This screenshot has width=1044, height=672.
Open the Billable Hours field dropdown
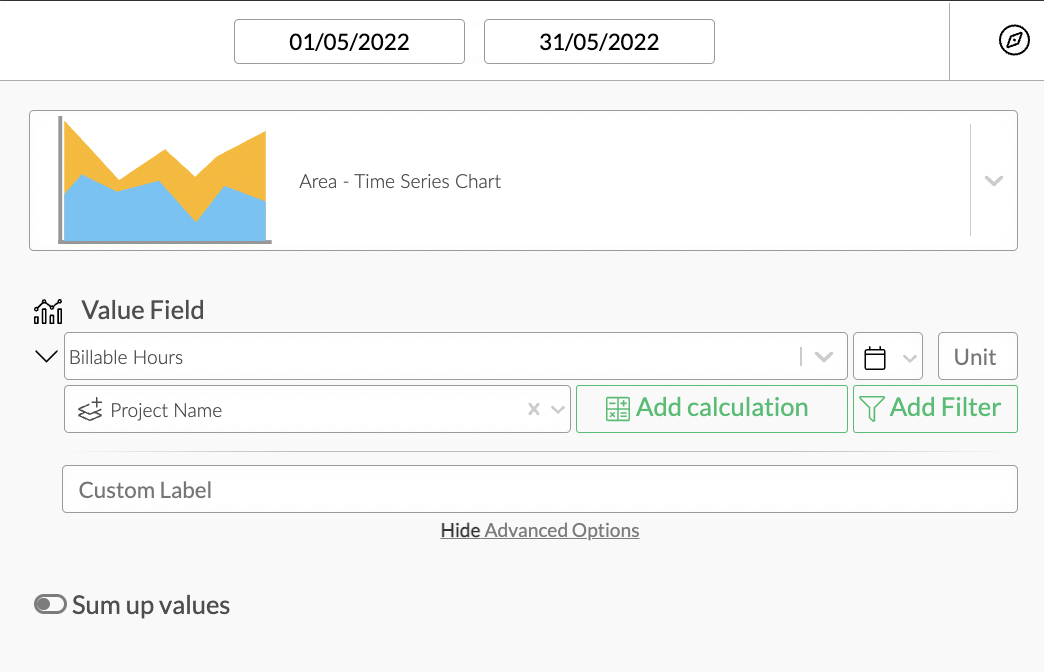pos(823,356)
